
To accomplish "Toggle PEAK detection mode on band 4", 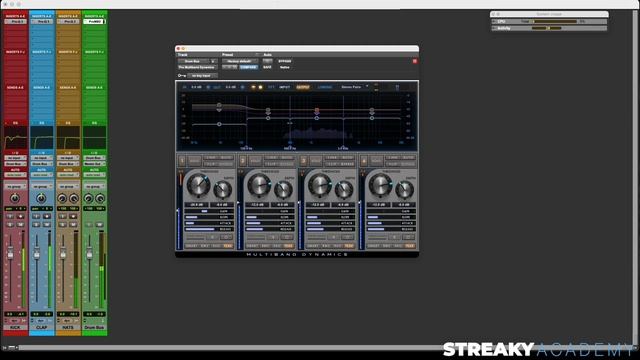I will pos(409,246).
